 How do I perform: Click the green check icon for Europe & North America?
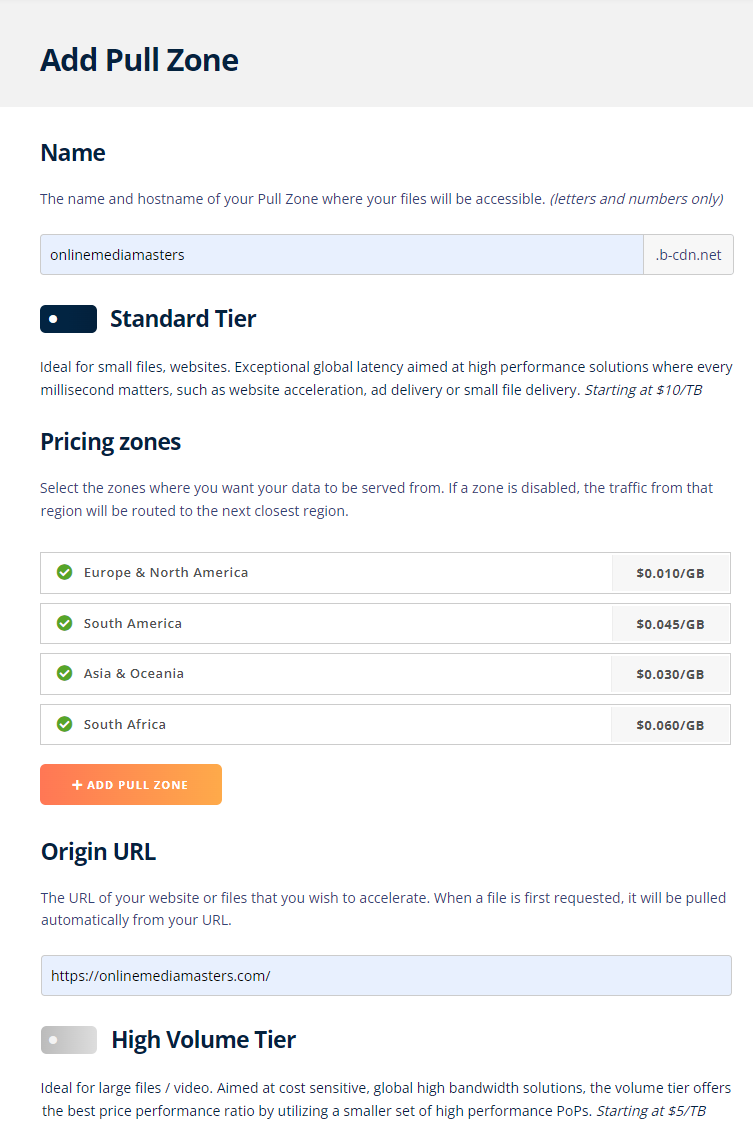click(64, 573)
